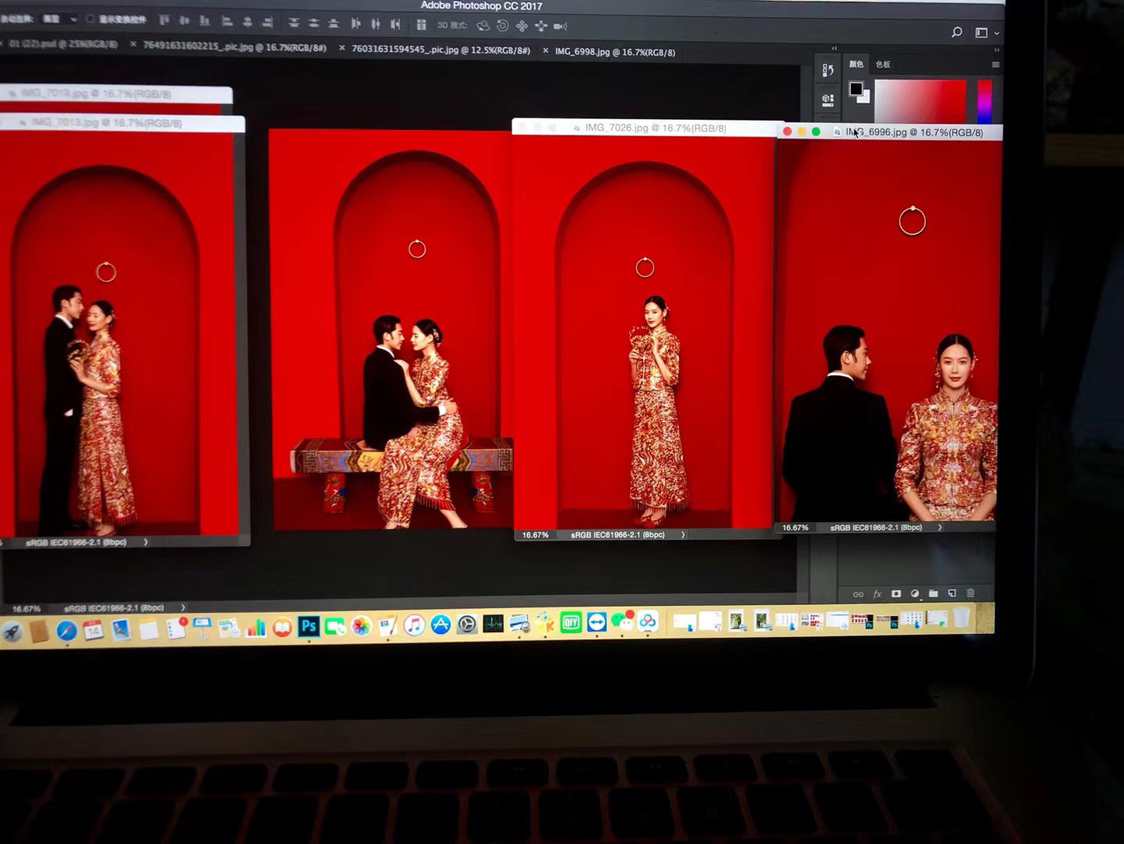Viewport: 1124px width, 844px height.
Task: Open the Calendar app in the Dock
Action: point(94,630)
